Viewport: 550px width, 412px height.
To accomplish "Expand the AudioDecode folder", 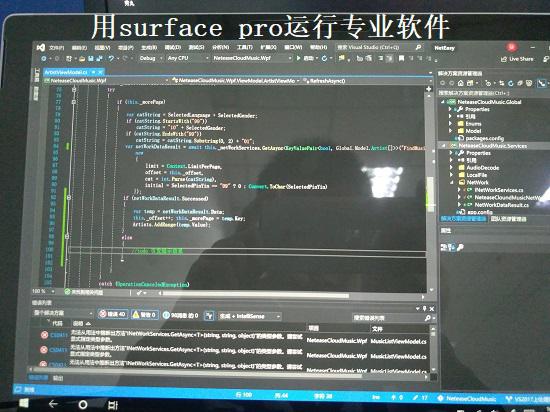I will click(x=451, y=168).
